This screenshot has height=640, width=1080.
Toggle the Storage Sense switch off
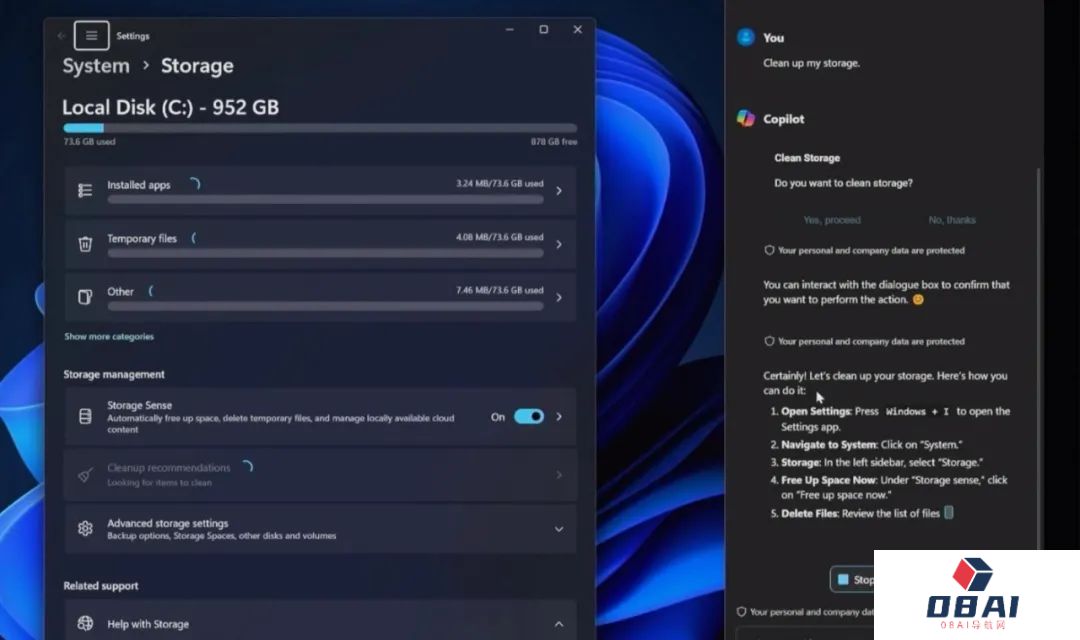[529, 417]
